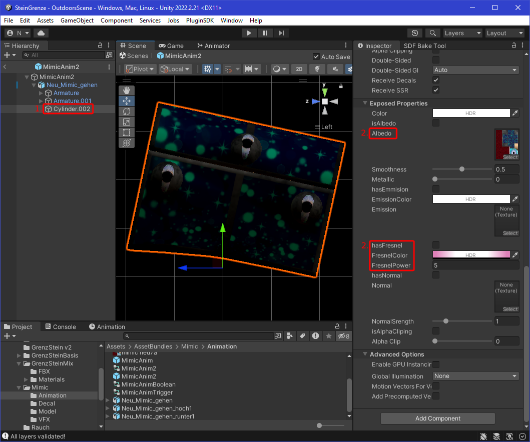Select the Move tool in scene

click(127, 101)
